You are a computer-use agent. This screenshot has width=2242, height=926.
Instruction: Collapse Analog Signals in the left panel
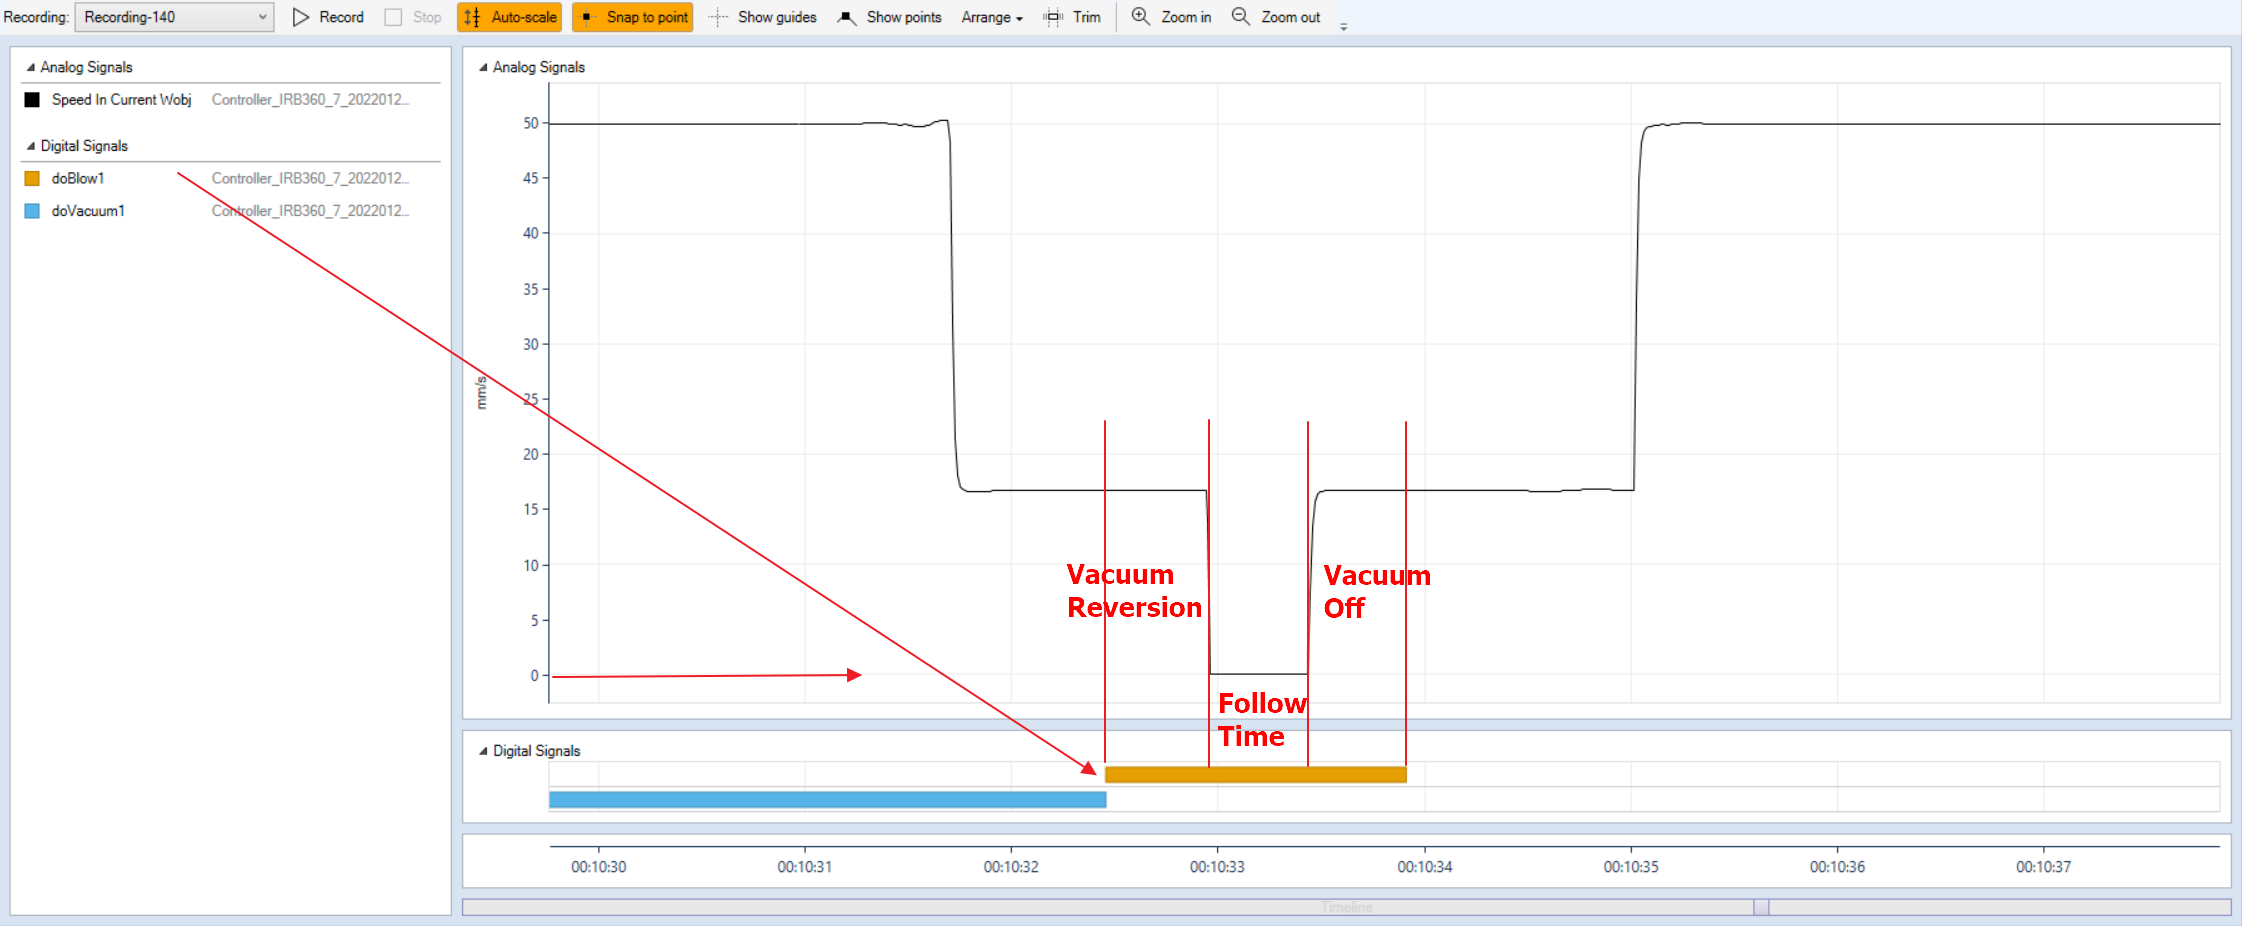click(x=31, y=67)
